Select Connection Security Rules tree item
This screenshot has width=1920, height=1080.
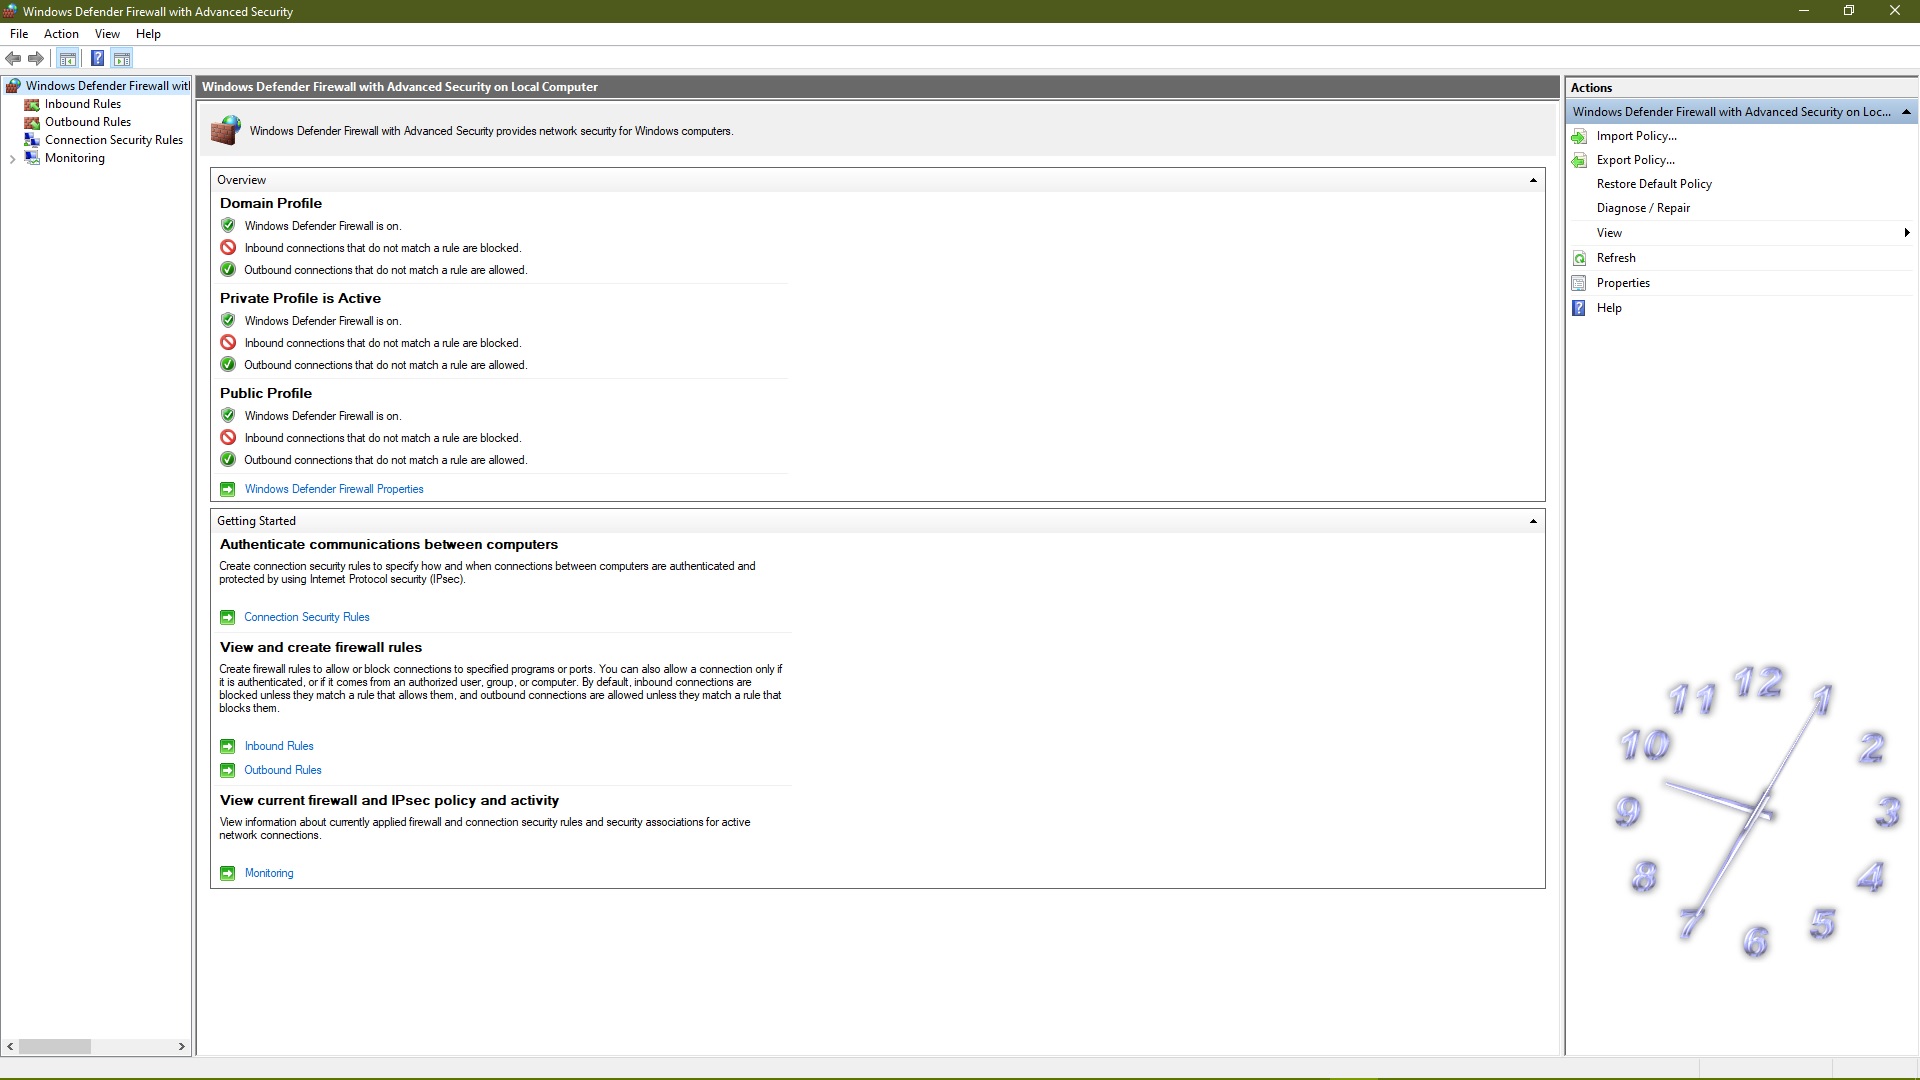coord(114,140)
